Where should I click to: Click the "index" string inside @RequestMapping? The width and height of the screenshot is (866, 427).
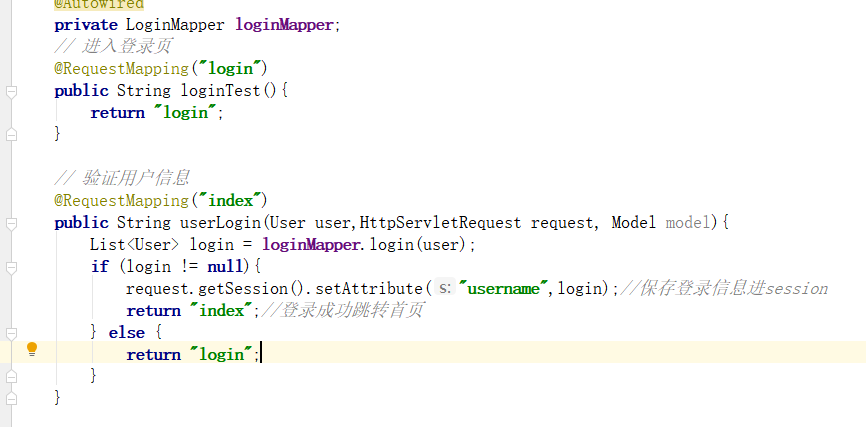tap(230, 200)
